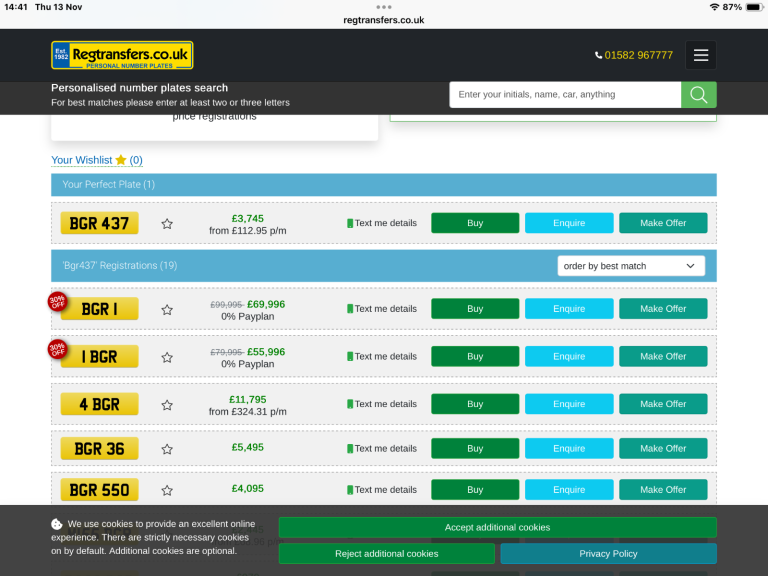The height and width of the screenshot is (576, 768).
Task: Open Your Wishlist link
Action: 96,160
